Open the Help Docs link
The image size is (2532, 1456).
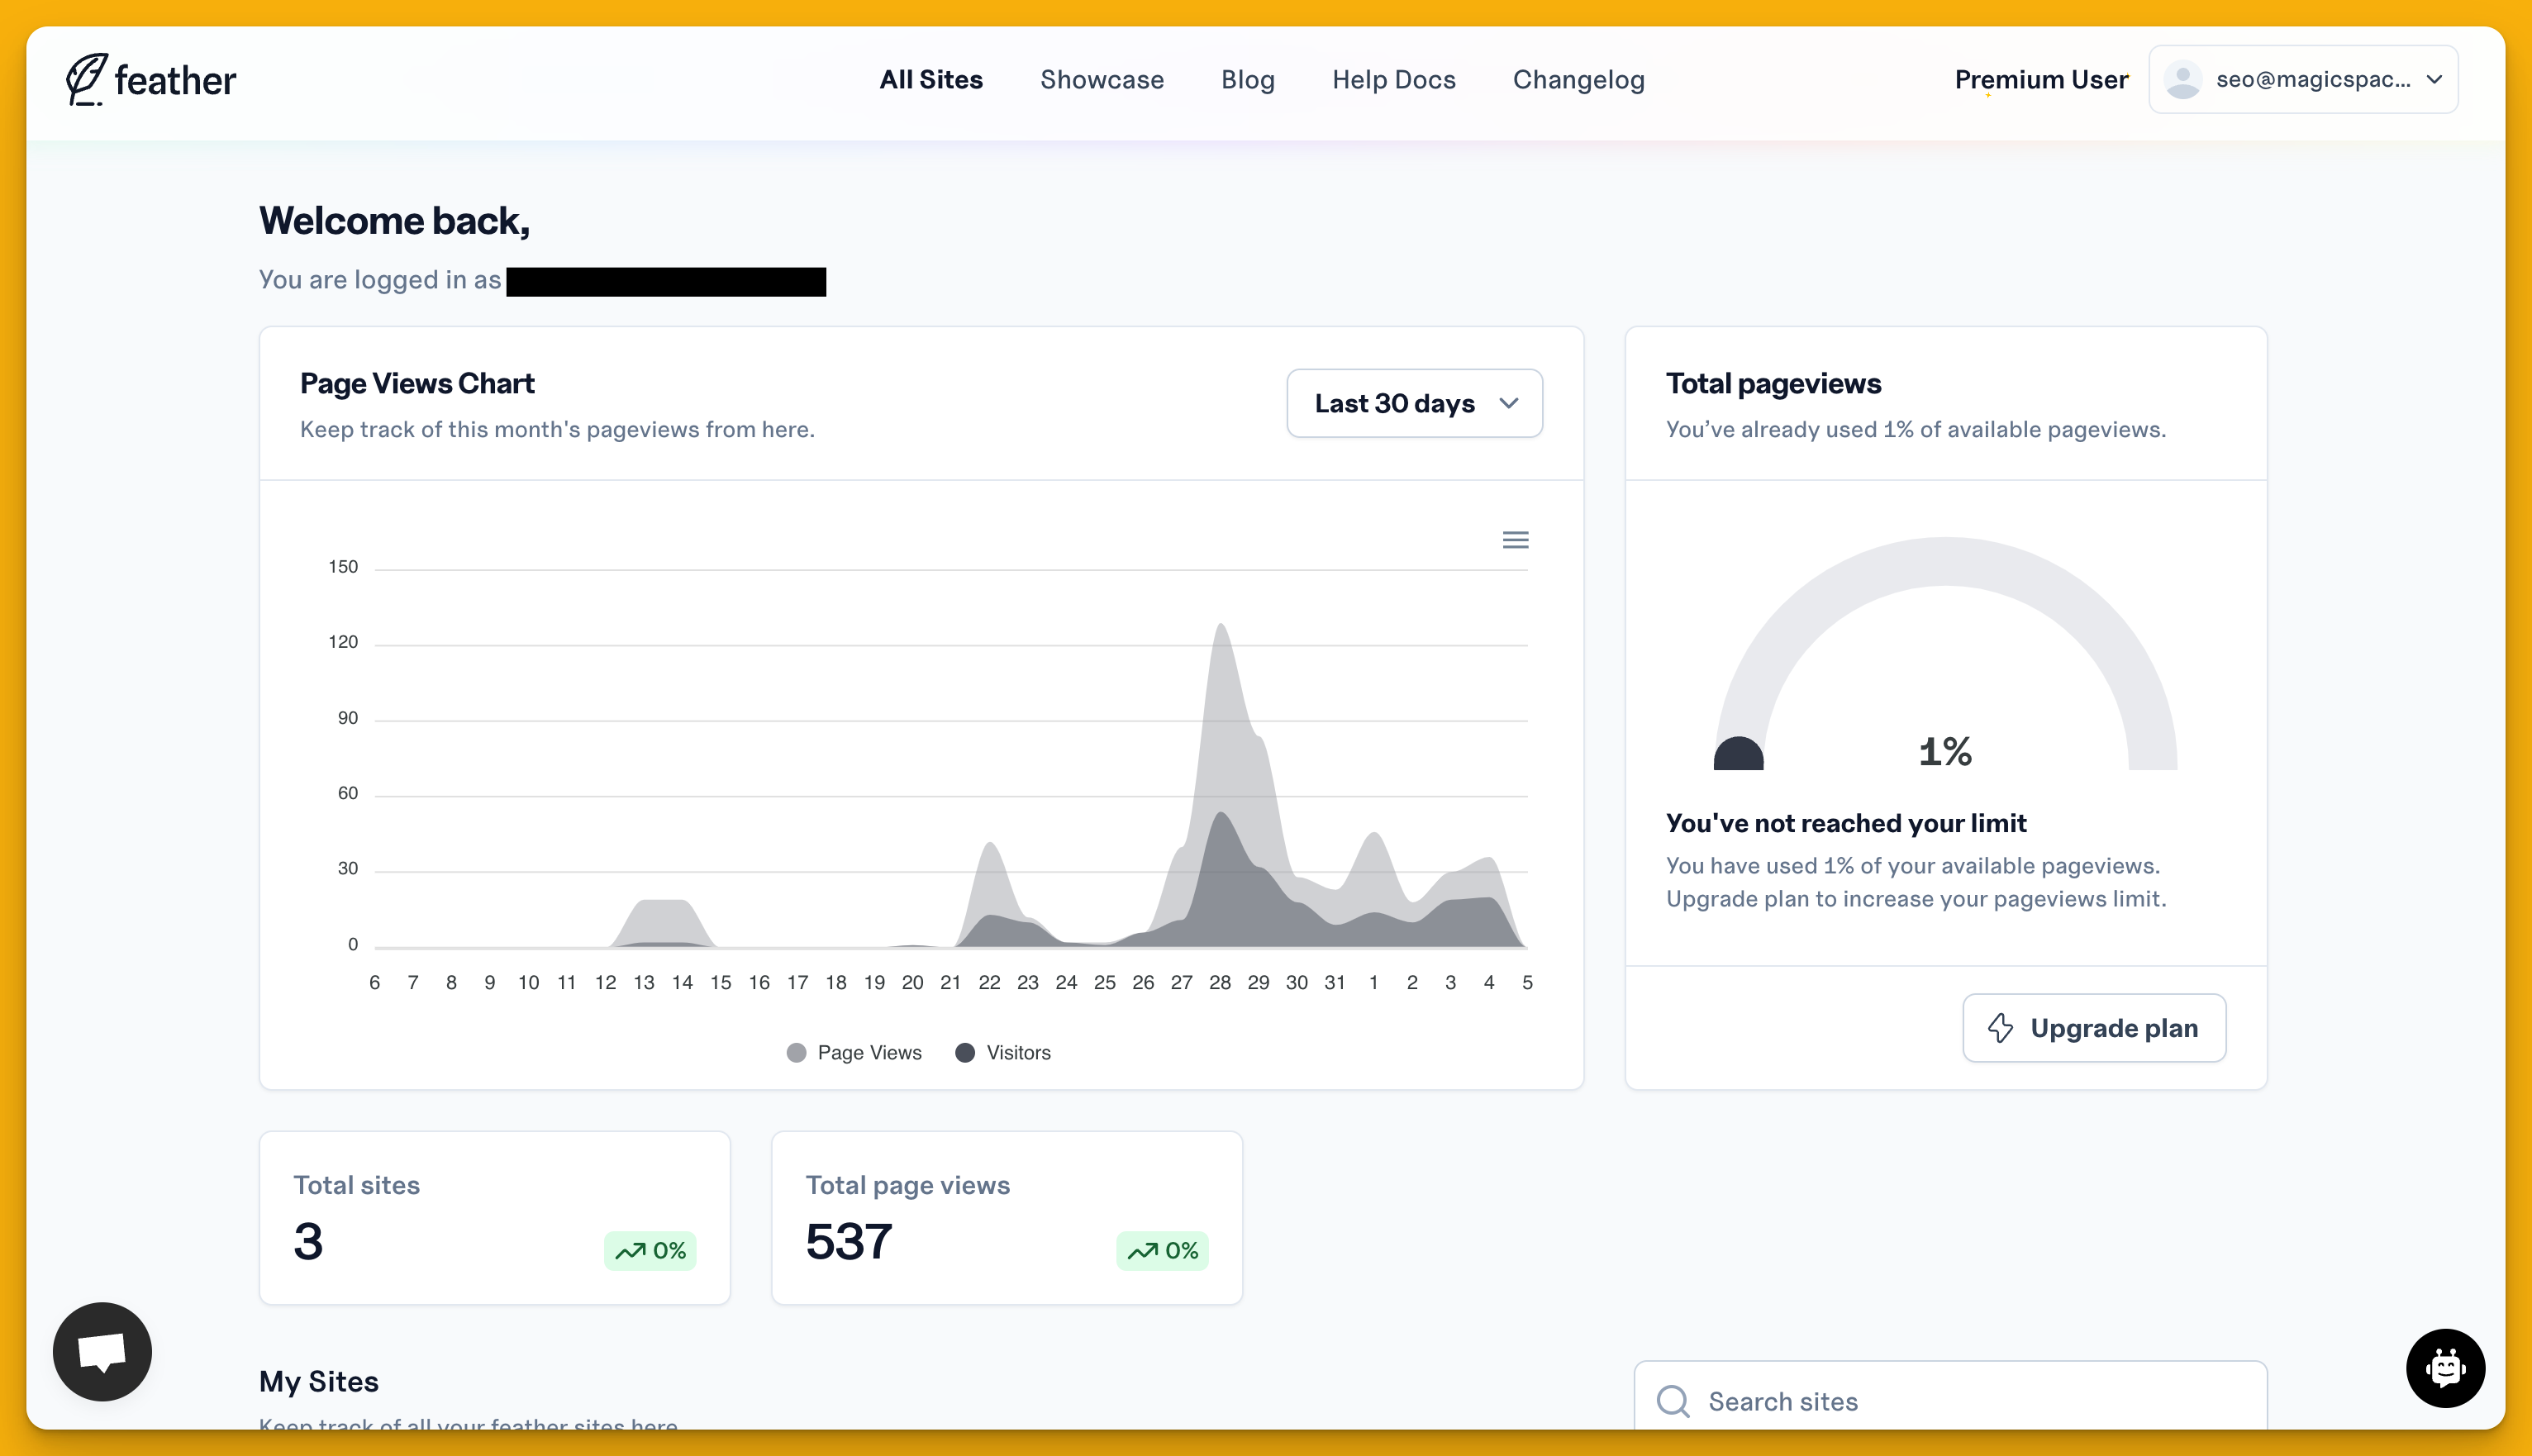[x=1393, y=79]
